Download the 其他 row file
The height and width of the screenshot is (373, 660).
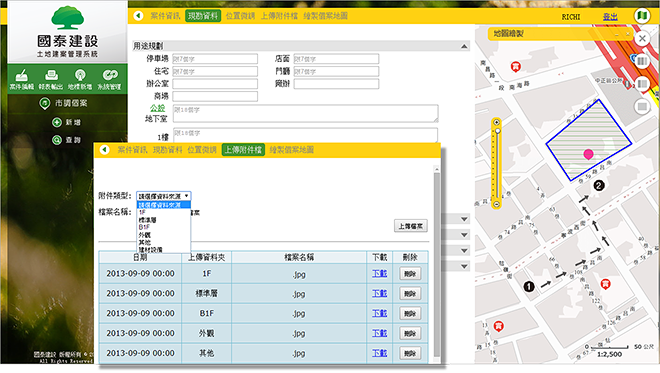click(379, 353)
